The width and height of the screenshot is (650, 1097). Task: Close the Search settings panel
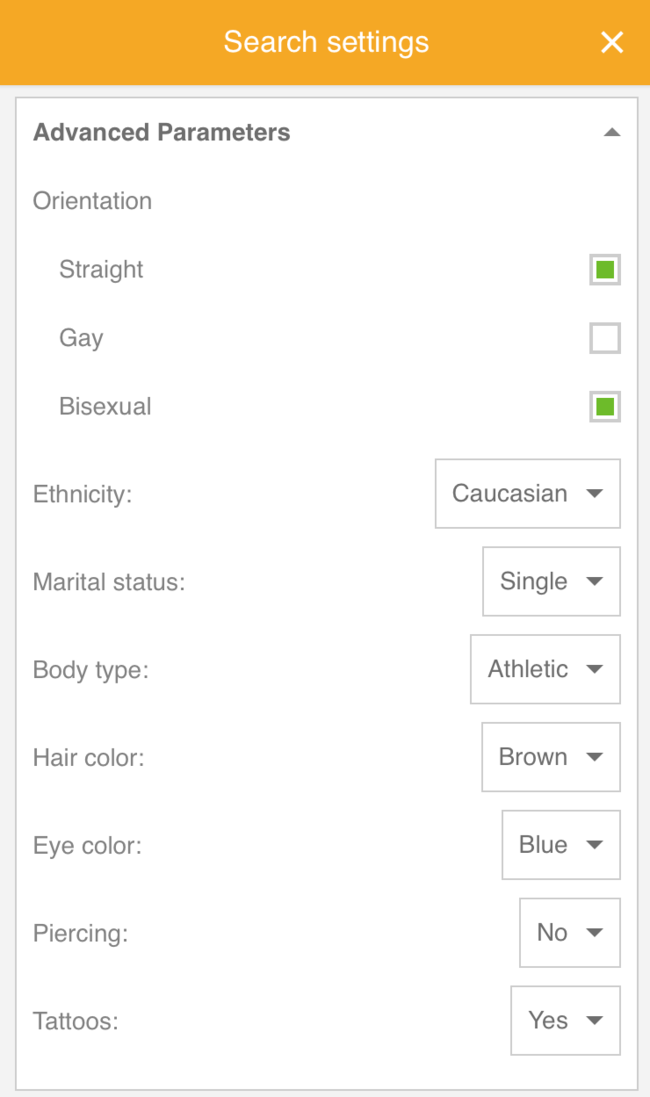pos(611,42)
